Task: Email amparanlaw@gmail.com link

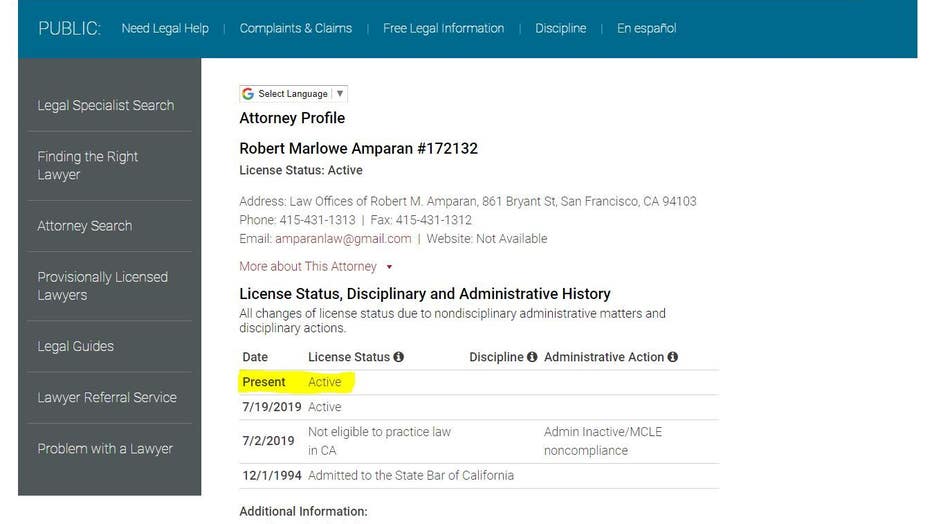Action: coord(343,239)
